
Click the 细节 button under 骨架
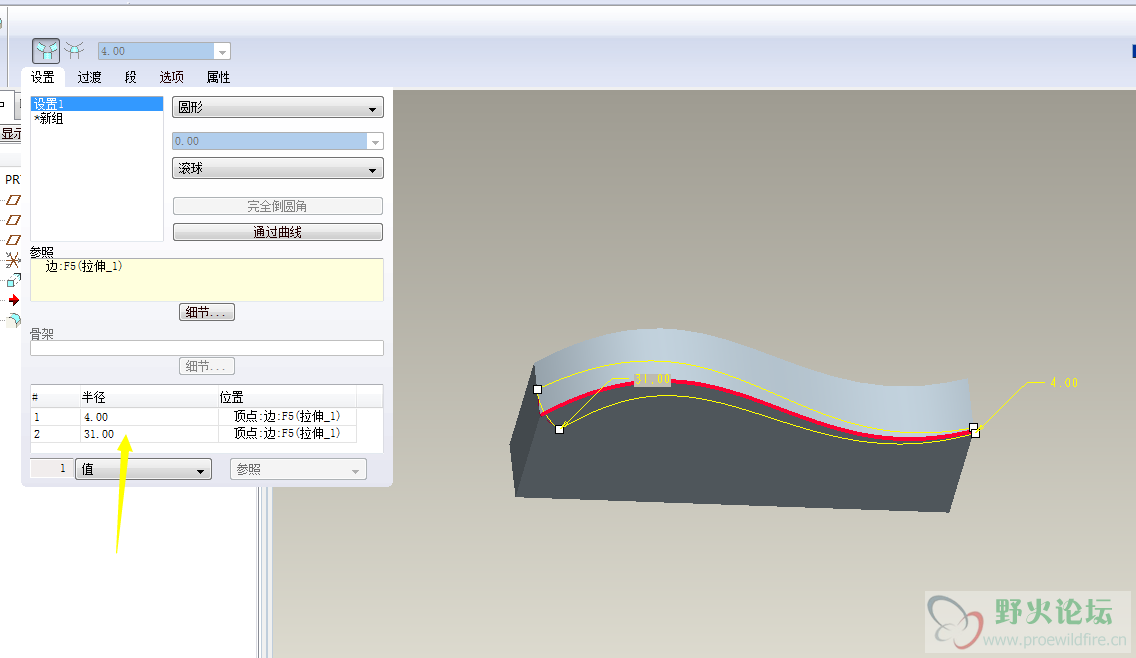tap(206, 366)
